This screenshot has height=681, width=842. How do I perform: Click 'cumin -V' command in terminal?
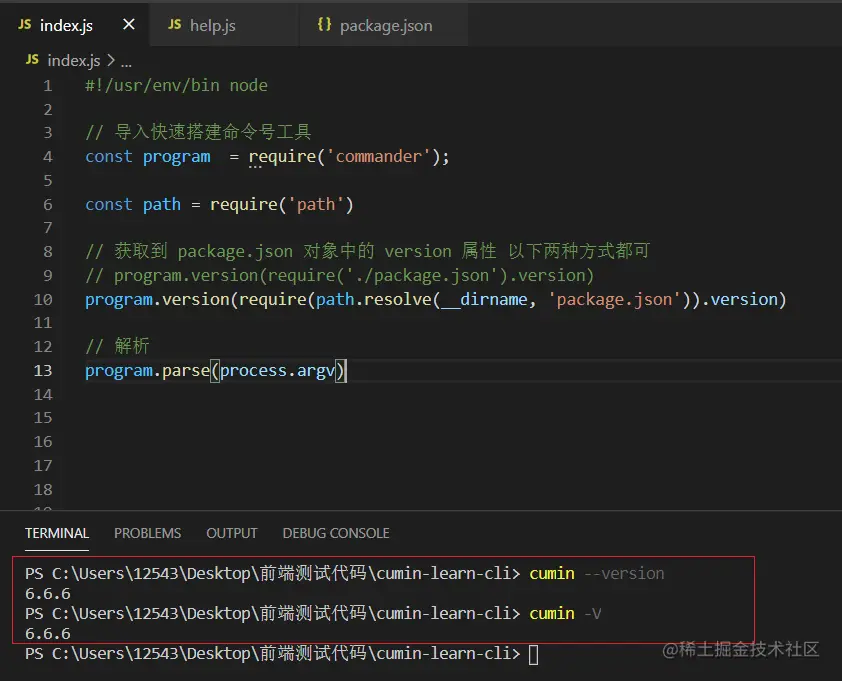[565, 613]
